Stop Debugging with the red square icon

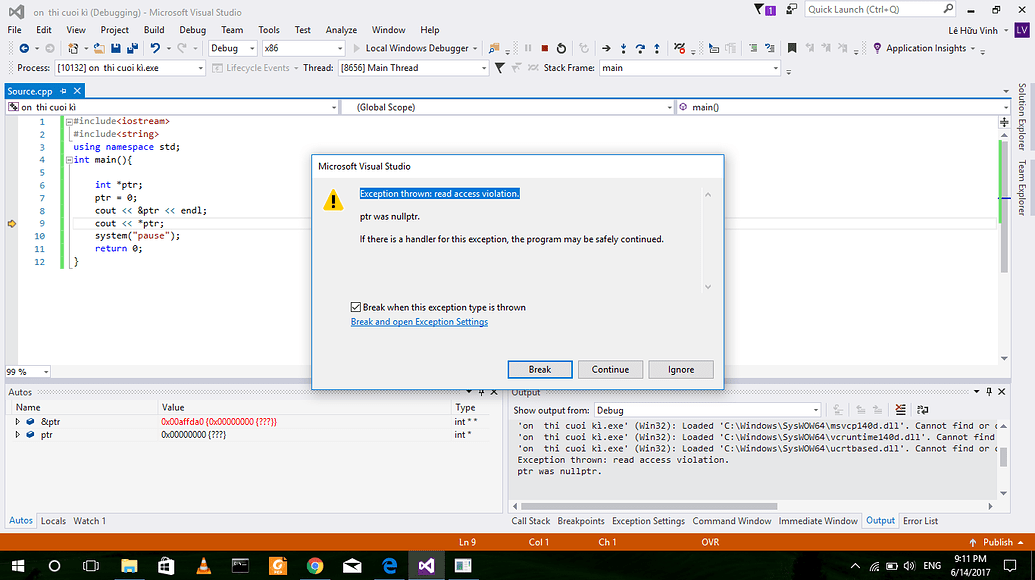[x=544, y=47]
